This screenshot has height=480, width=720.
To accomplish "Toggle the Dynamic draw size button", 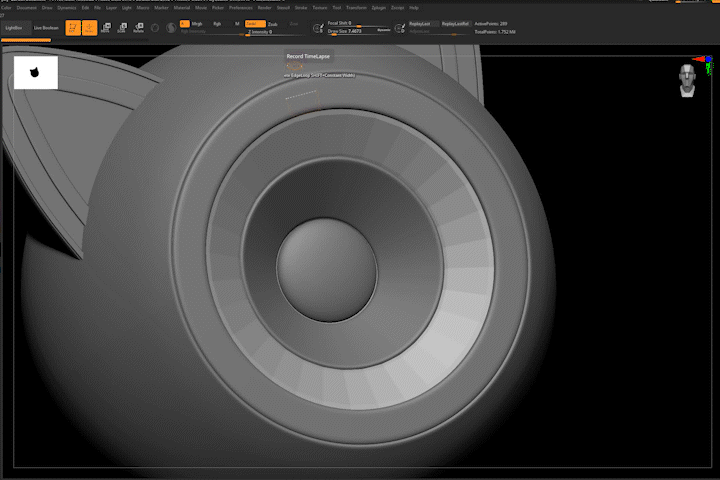I will [383, 30].
